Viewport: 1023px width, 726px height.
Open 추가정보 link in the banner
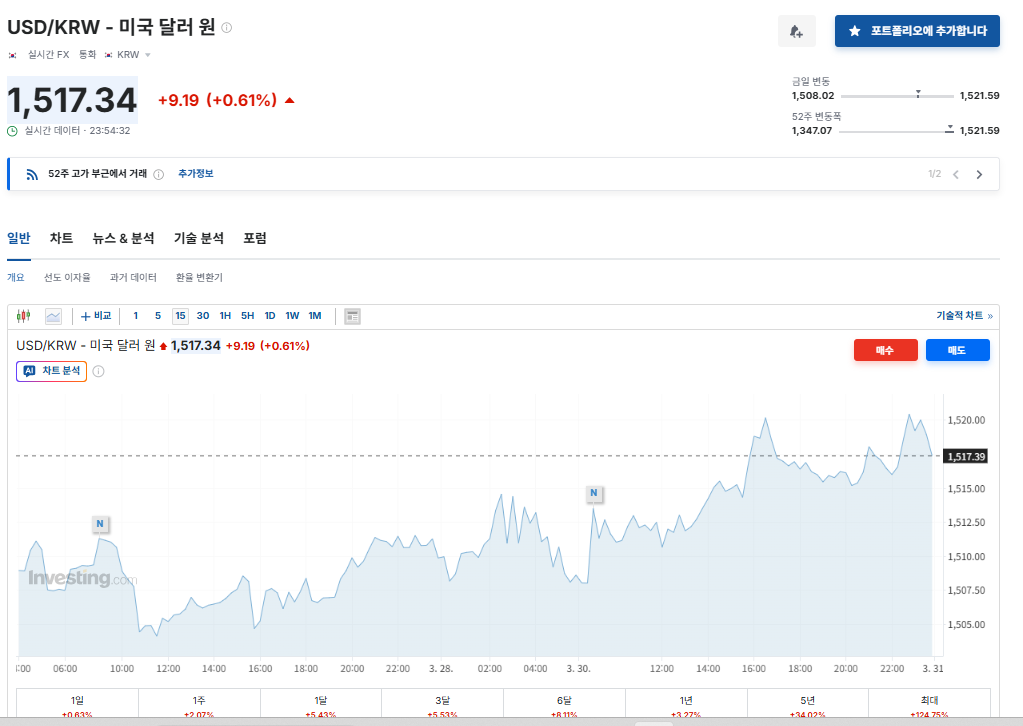point(196,174)
